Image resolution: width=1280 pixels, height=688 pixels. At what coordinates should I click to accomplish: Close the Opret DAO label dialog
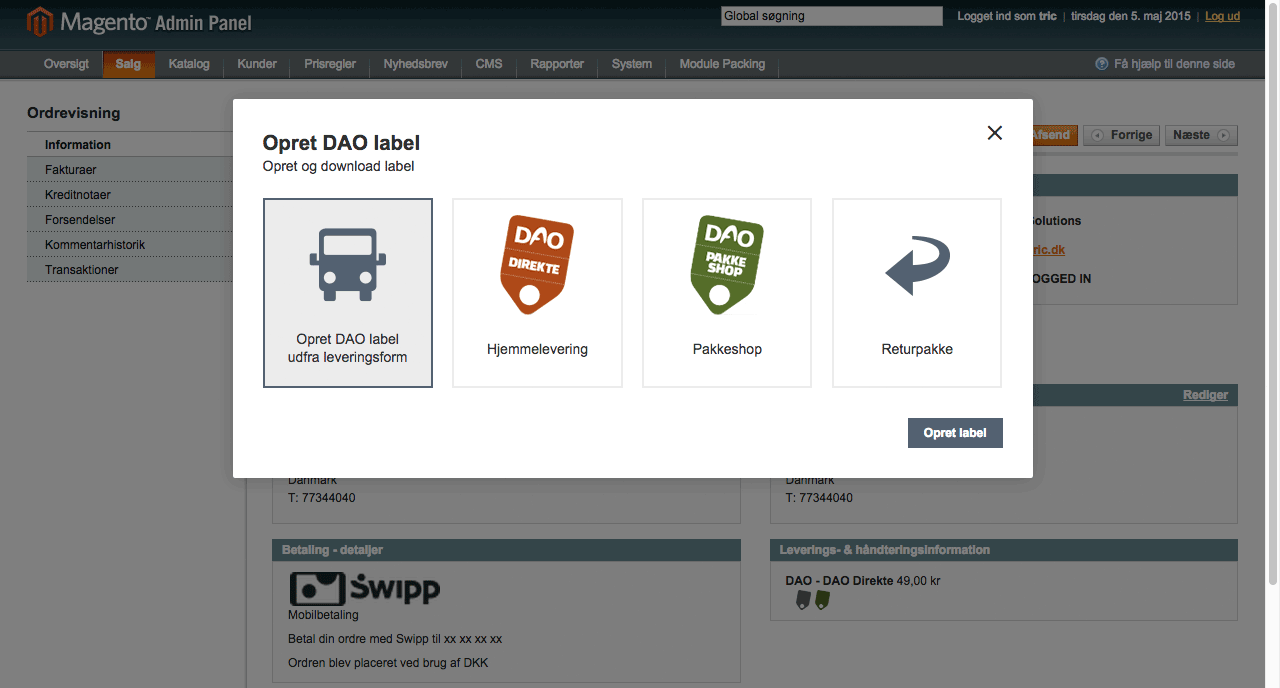pos(994,133)
